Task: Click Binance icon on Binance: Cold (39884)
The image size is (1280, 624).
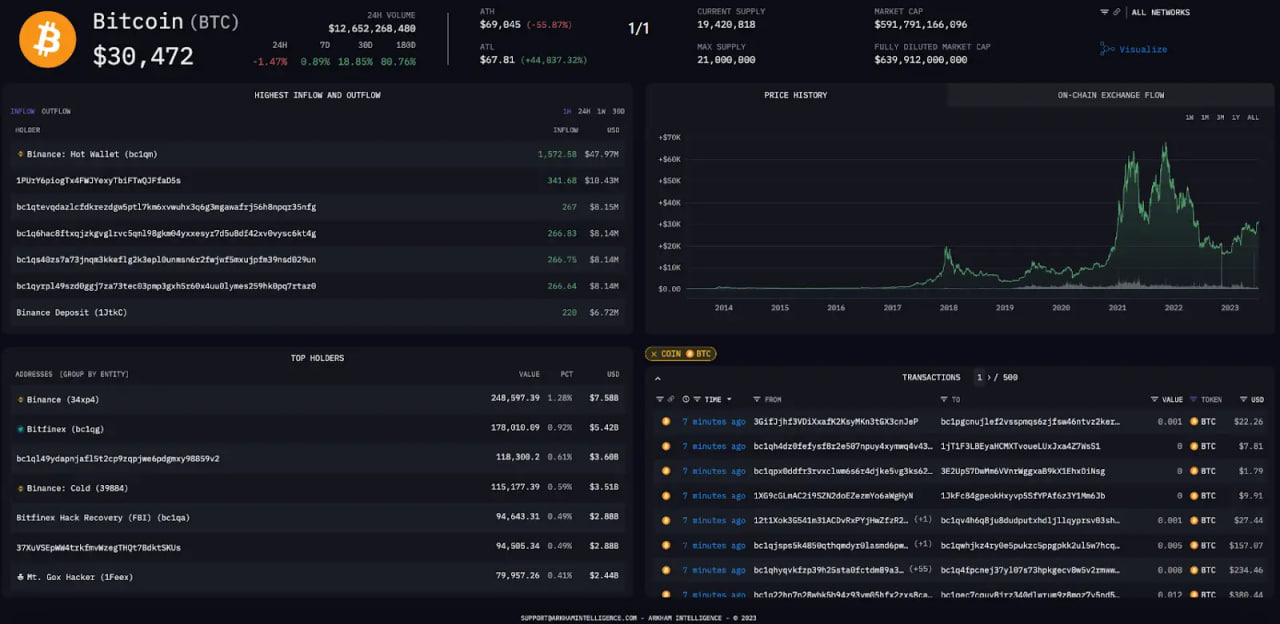Action: [x=20, y=488]
